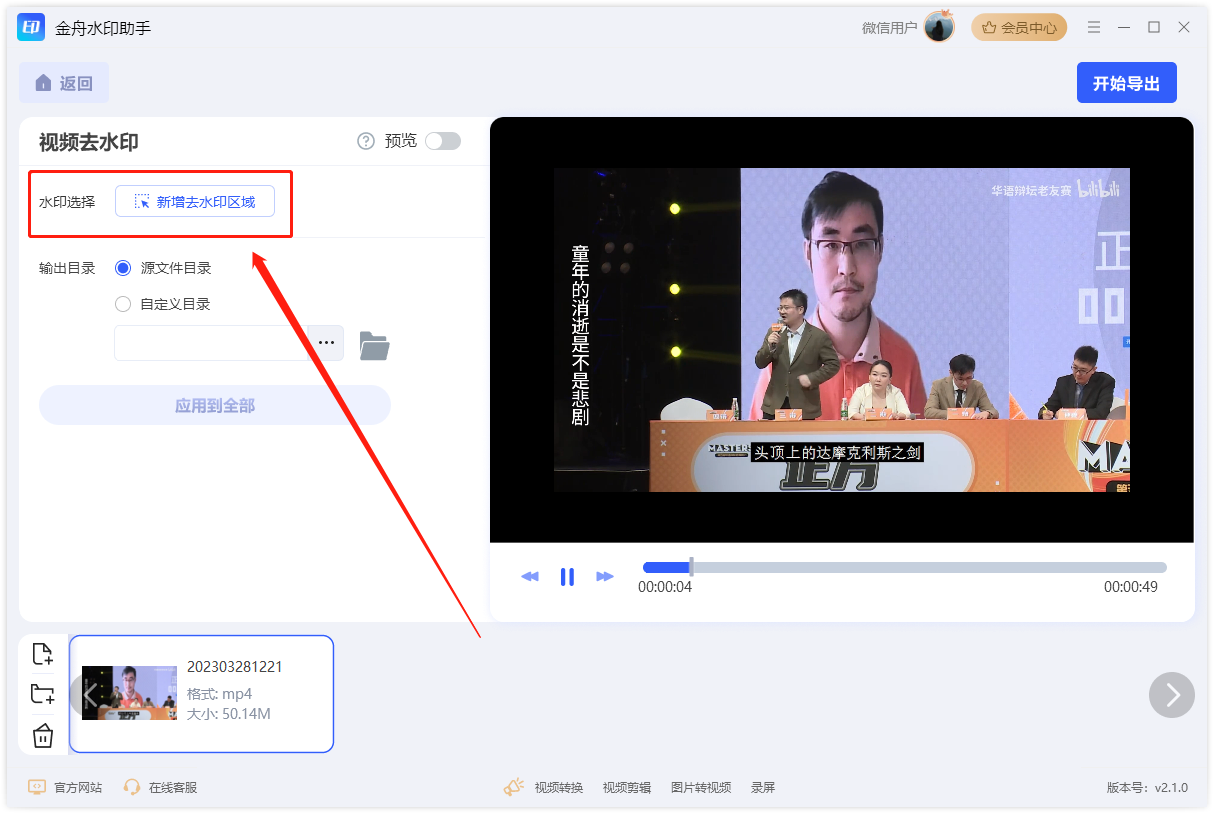This screenshot has height=814, width=1214.
Task: Click the 视频转换 icon at the bottom
Action: point(513,786)
